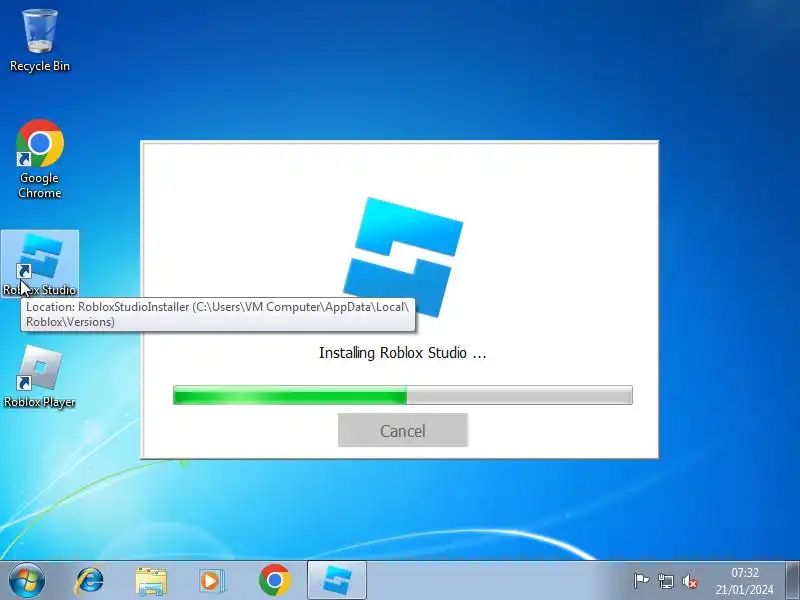Open the network status tray icon
The image size is (800, 600).
[x=665, y=581]
